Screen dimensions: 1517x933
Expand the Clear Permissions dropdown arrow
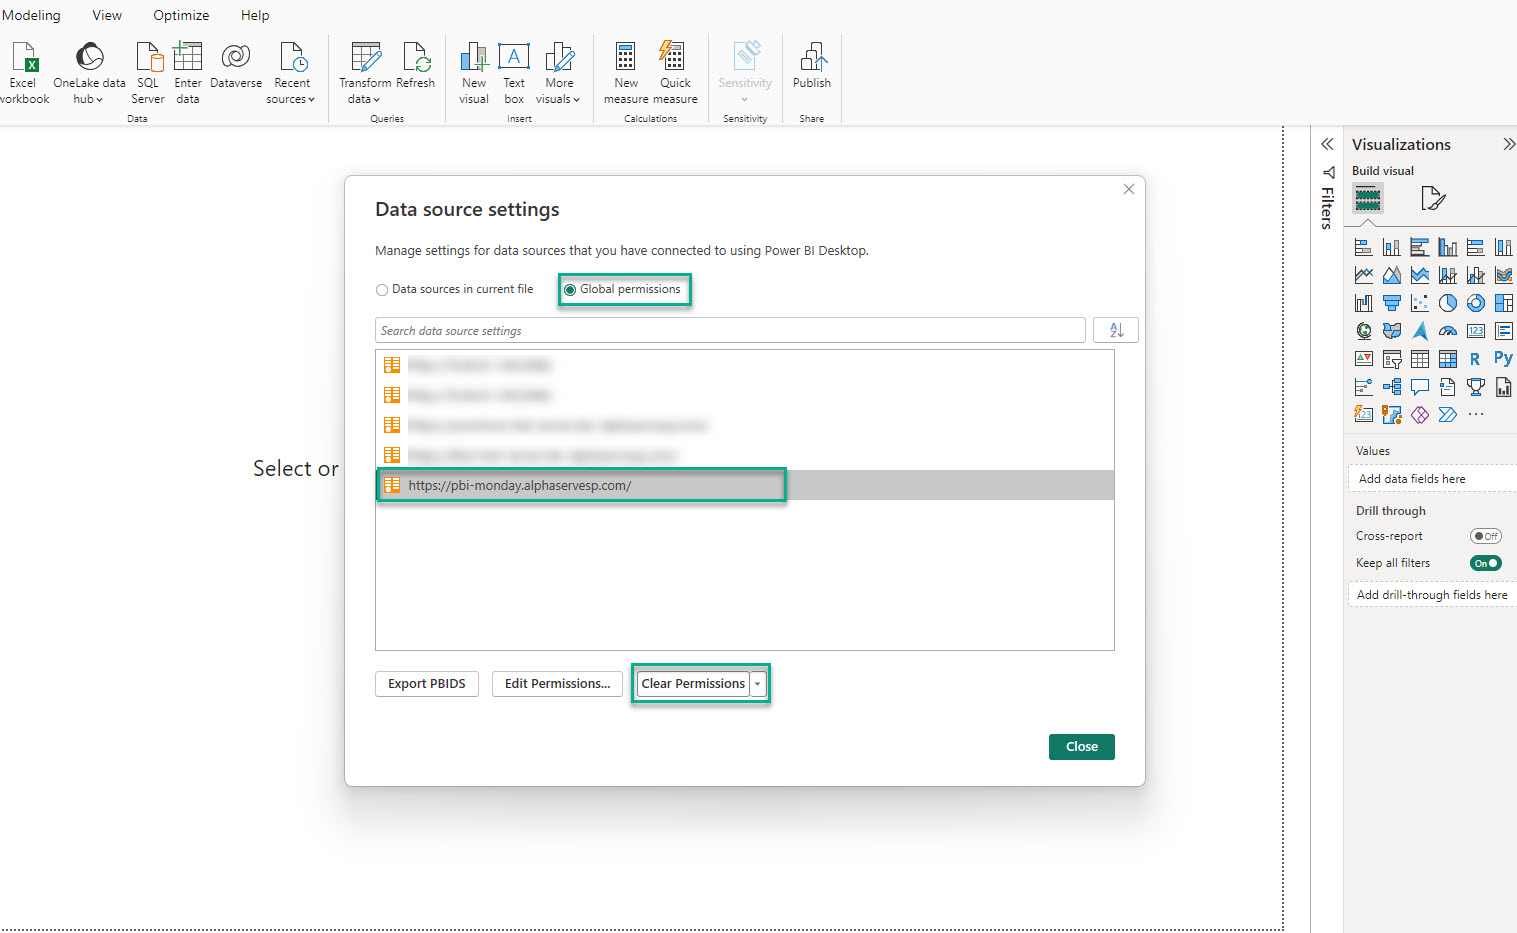758,684
